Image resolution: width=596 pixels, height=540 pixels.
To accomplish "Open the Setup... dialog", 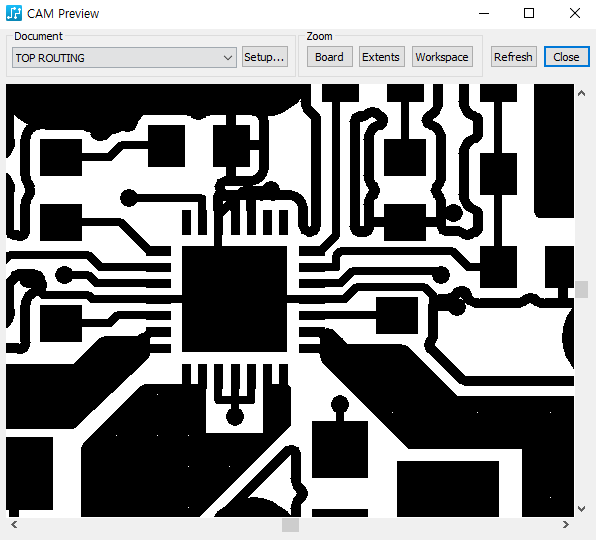I will tap(265, 57).
